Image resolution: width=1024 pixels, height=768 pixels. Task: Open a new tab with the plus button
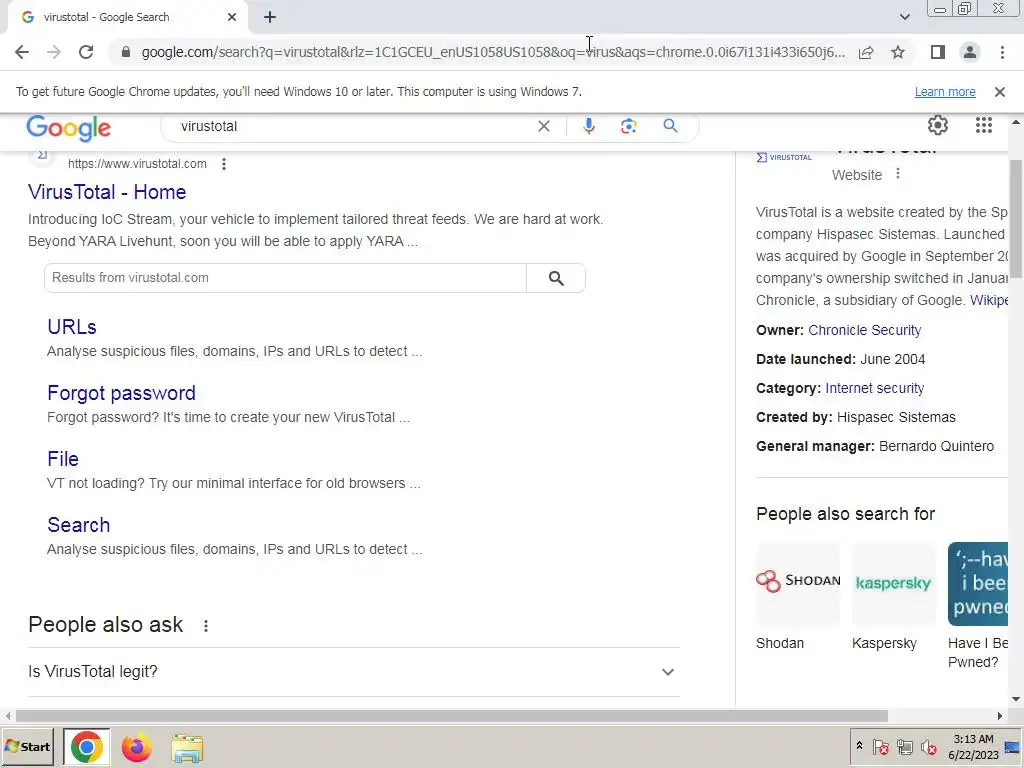click(270, 17)
